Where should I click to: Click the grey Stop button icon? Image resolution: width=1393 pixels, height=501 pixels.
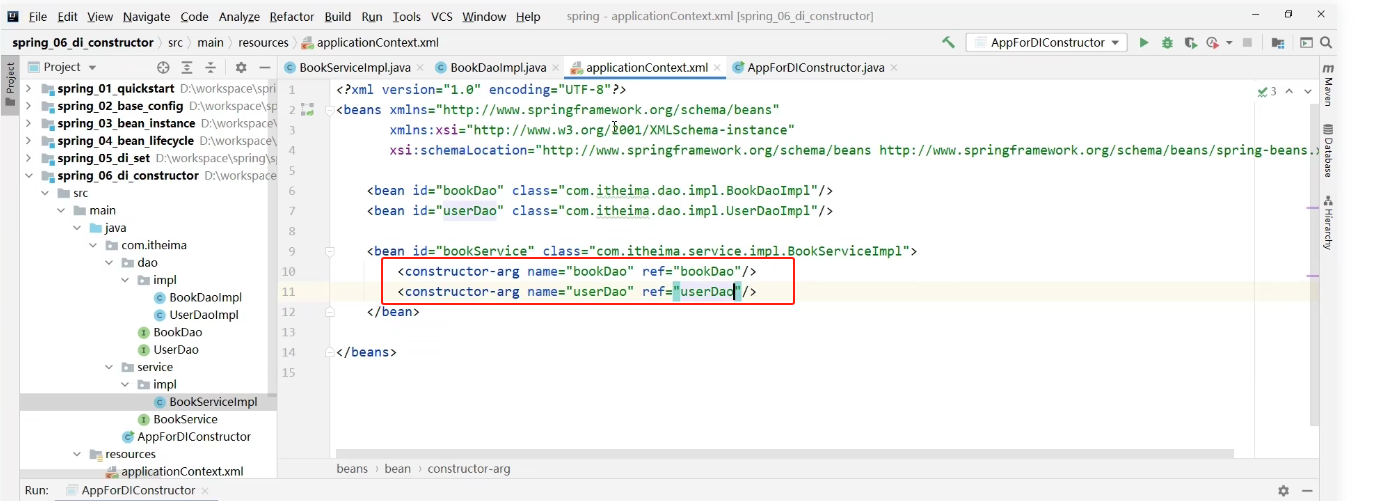1247,43
